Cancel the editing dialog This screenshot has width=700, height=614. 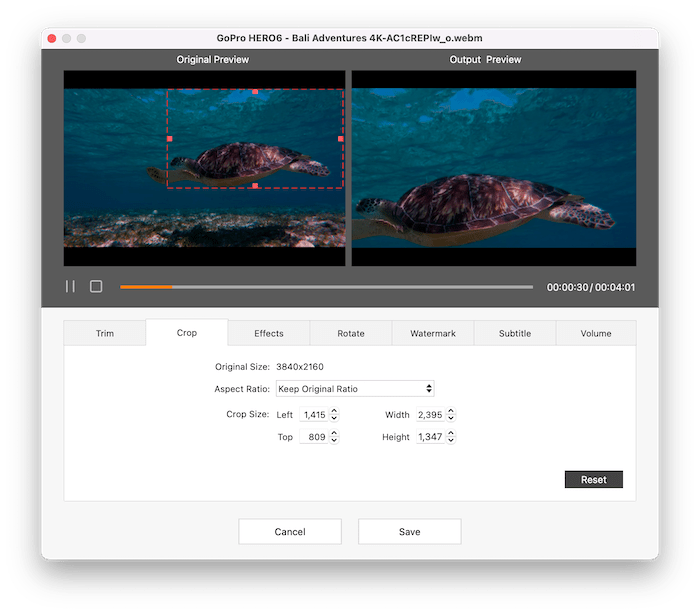[x=290, y=531]
